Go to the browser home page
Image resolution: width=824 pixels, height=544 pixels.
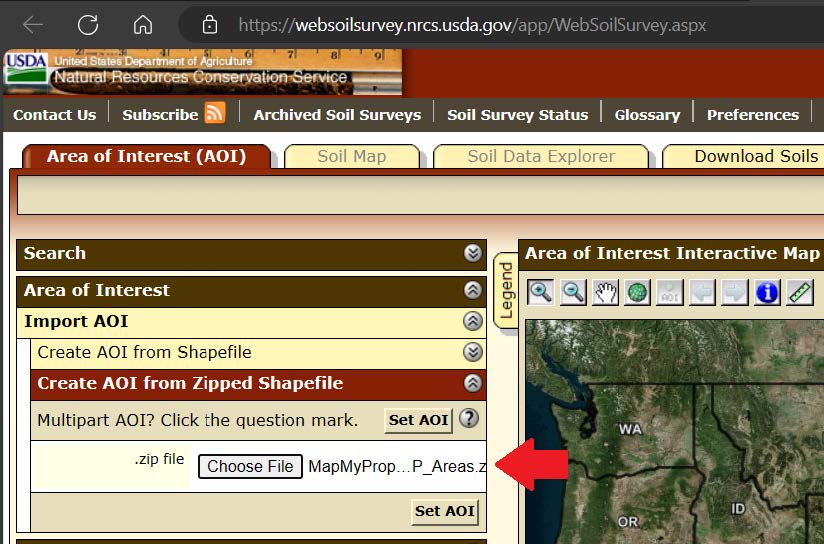click(143, 24)
